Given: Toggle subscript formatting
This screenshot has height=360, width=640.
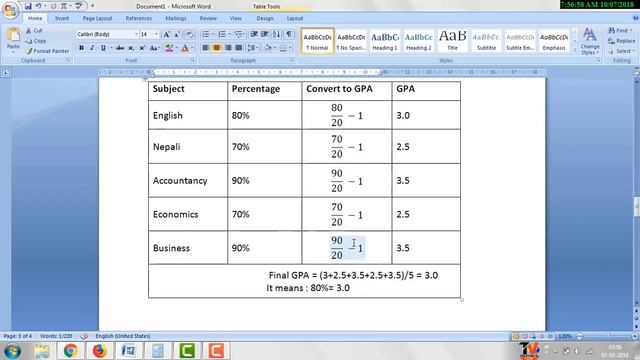Looking at the screenshot, I should [x=131, y=48].
